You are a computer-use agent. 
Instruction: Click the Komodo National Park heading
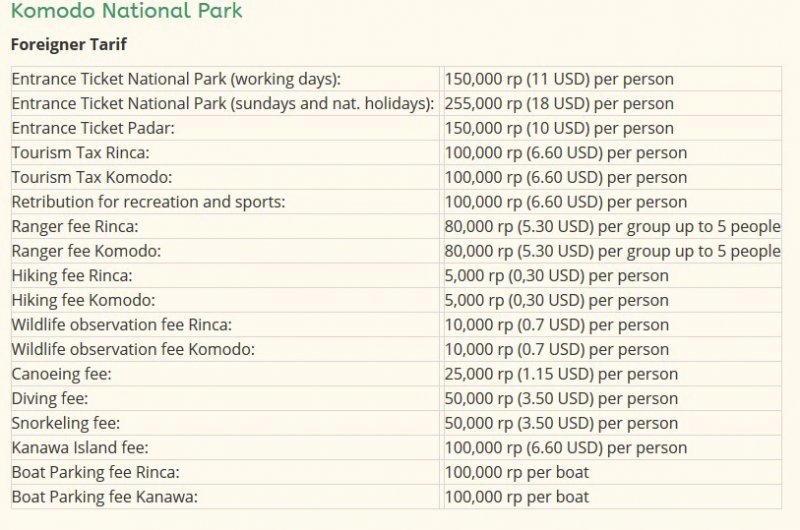pos(127,10)
